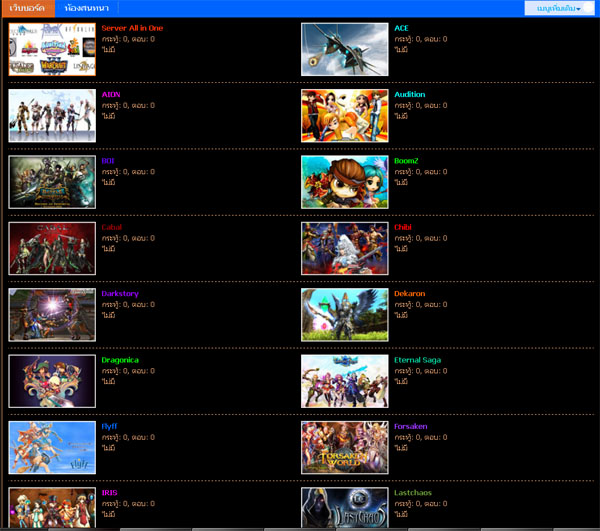
Task: Expand the เมนูเพิ่มเติม dropdown
Action: coord(559,8)
